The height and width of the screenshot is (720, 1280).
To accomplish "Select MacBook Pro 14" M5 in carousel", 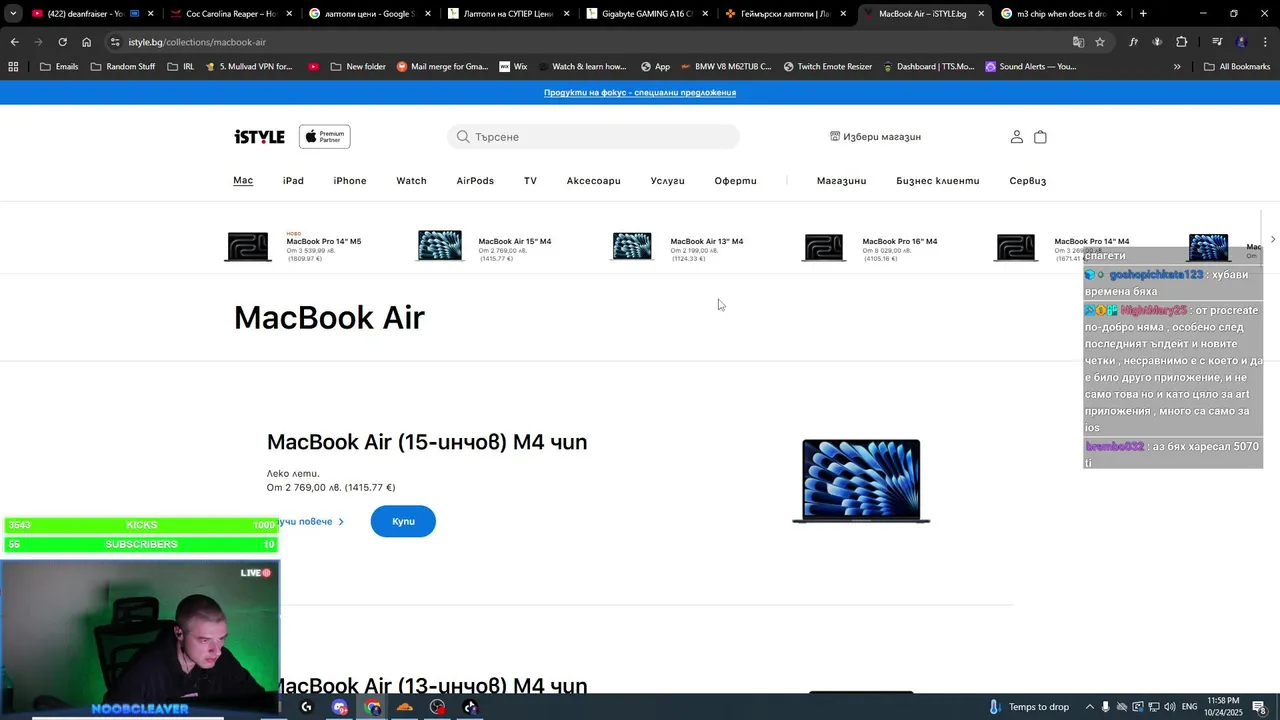I will pos(294,247).
